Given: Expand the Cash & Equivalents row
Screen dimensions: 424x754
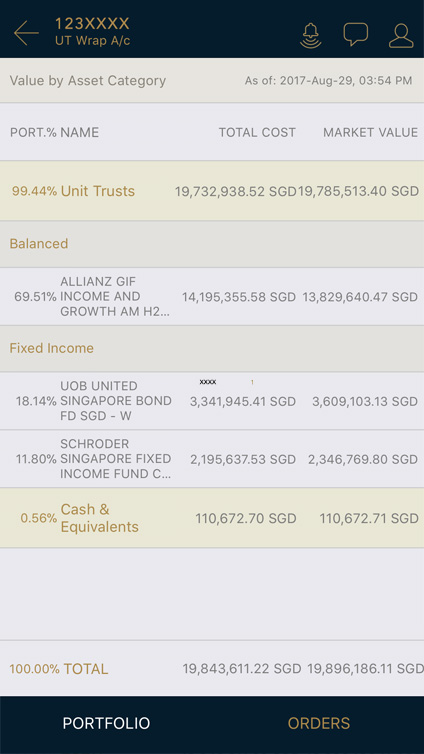Looking at the screenshot, I should (212, 518).
